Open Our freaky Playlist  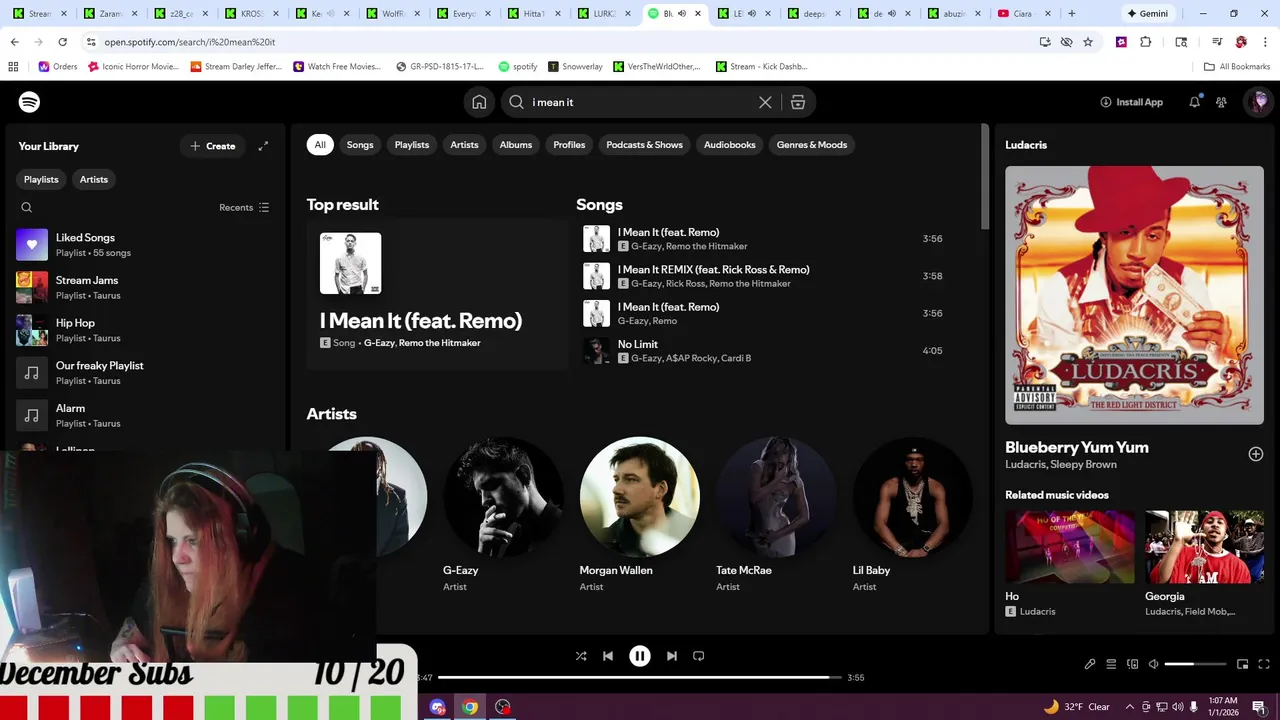(144, 373)
